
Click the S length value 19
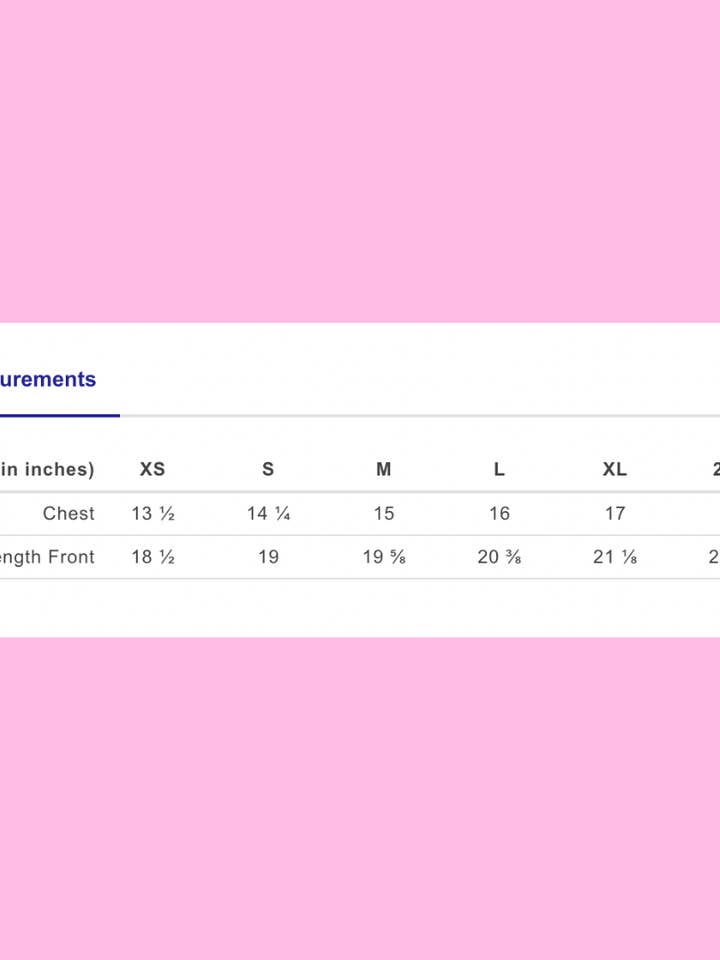[x=268, y=557]
